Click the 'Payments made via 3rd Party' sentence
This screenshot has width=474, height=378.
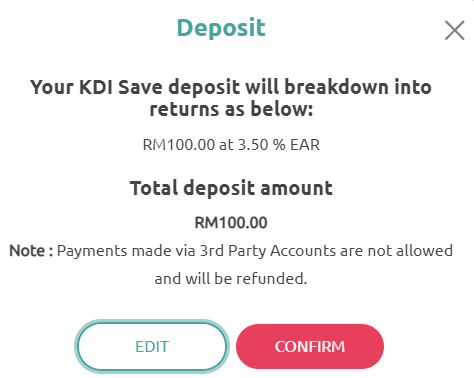coord(255,251)
